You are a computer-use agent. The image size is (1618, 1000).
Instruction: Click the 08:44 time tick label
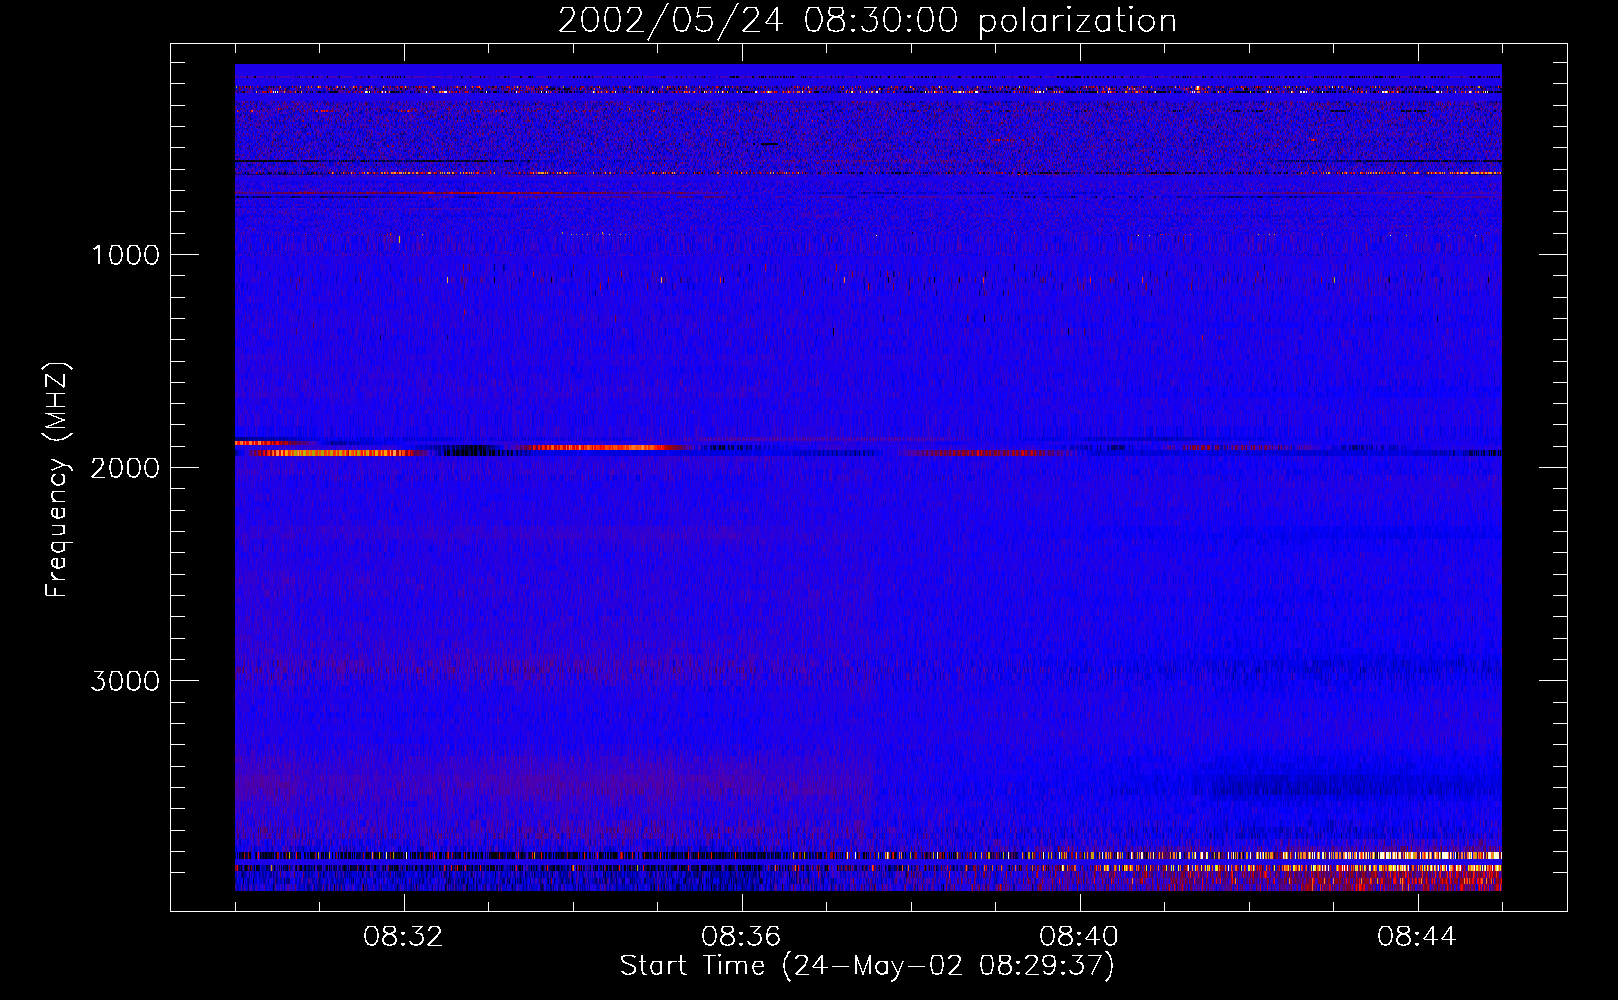[x=1417, y=937]
